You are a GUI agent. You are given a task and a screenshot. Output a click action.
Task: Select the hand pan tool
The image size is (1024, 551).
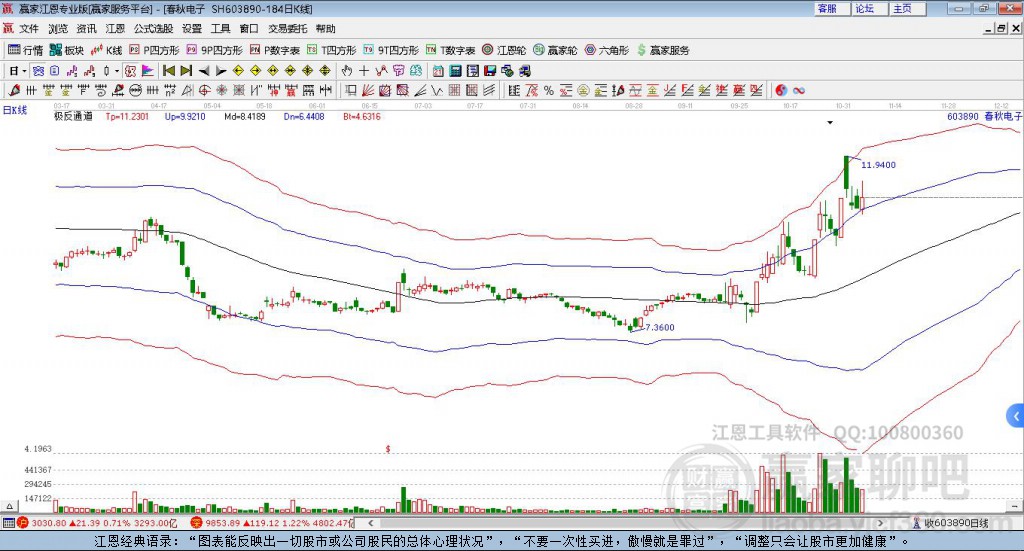(347, 71)
